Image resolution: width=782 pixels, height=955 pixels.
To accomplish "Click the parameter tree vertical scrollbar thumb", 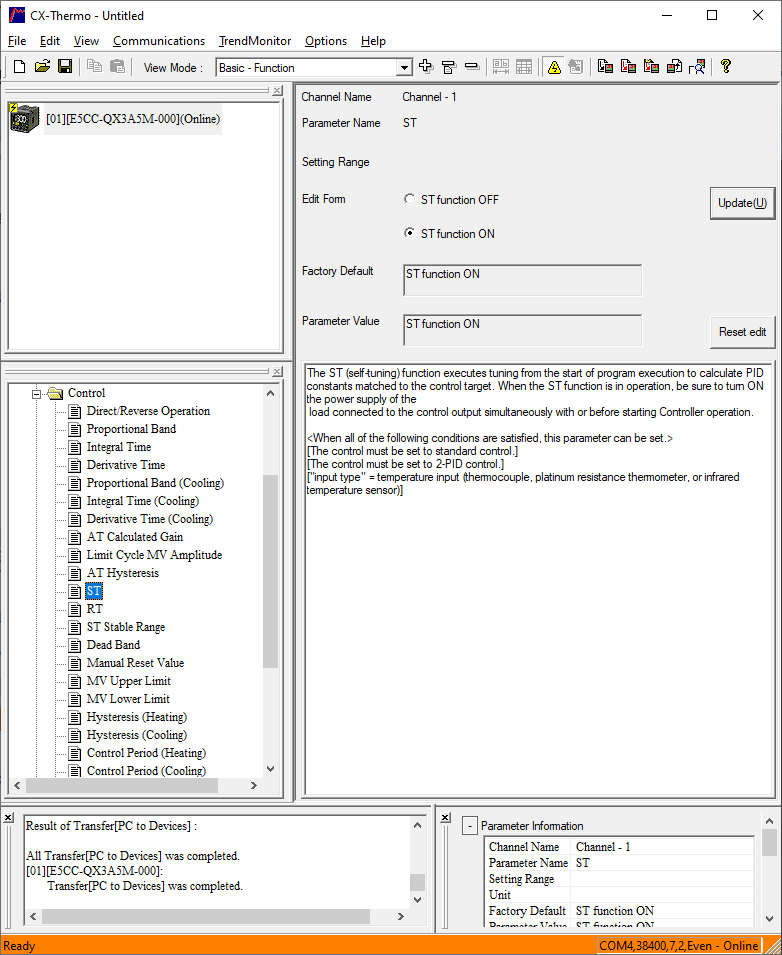I will click(x=270, y=571).
